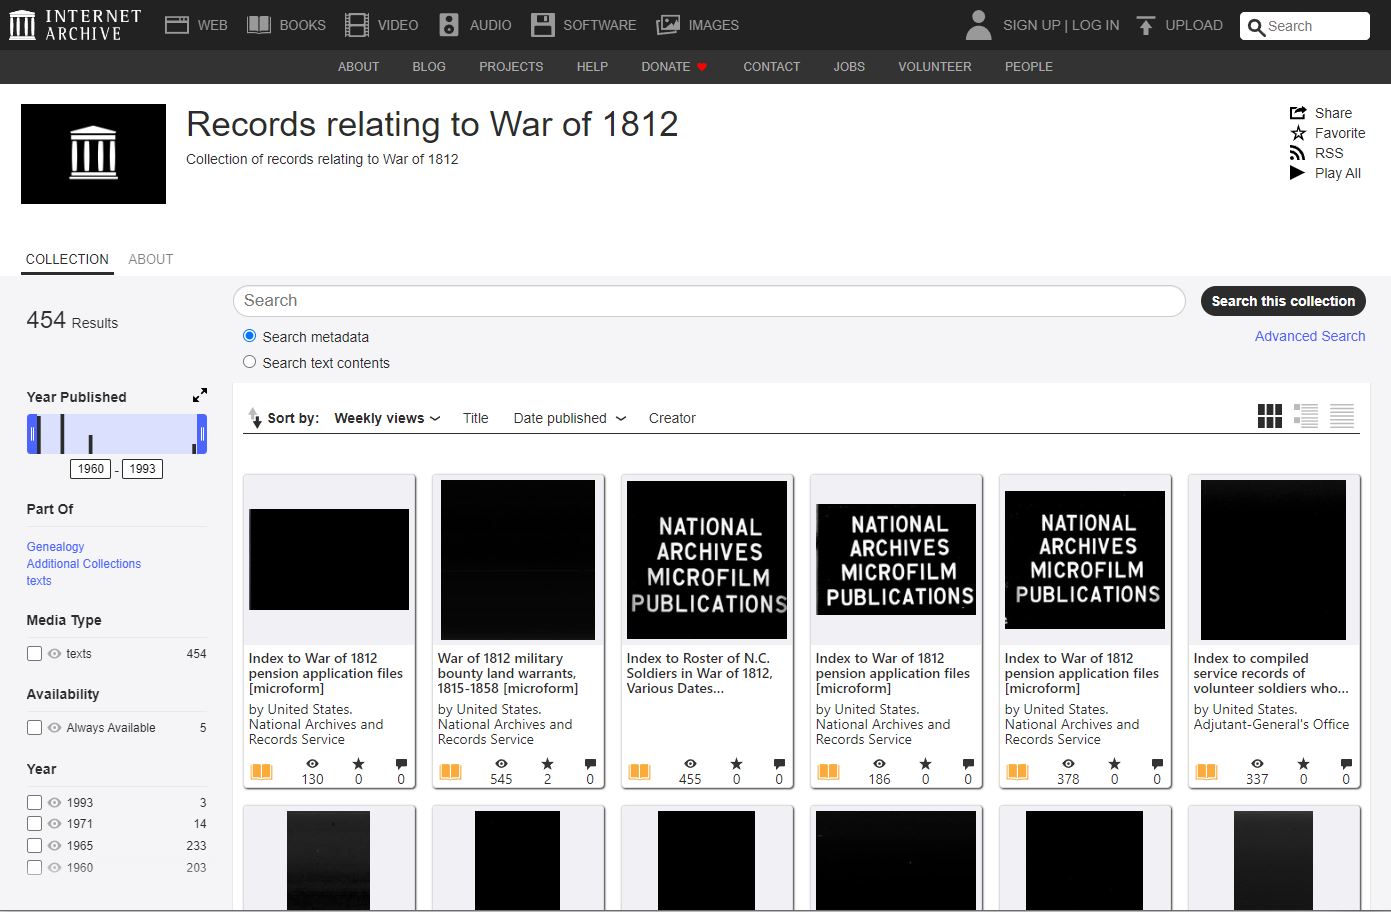
Task: Select Search metadata radio button
Action: [x=249, y=336]
